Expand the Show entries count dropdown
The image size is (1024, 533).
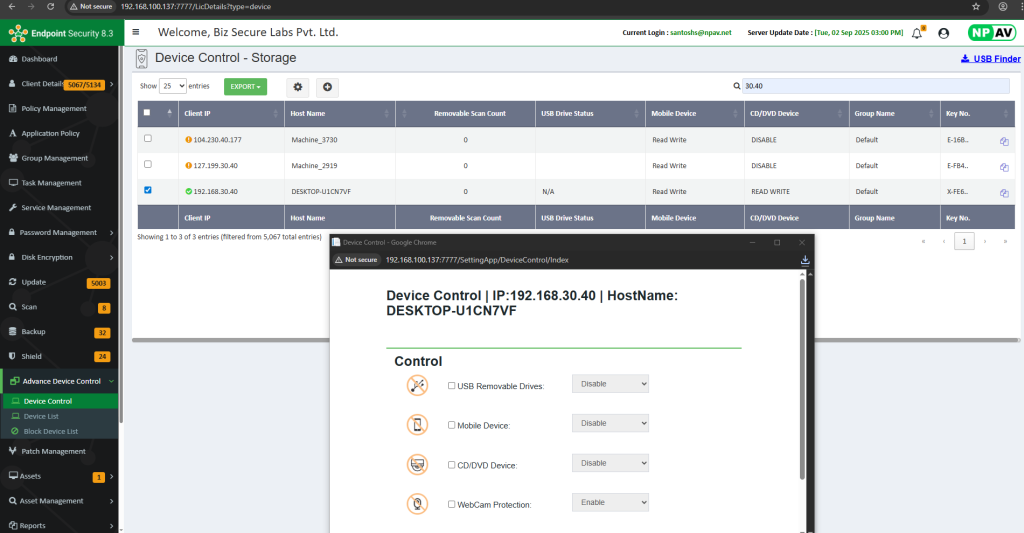coord(173,87)
